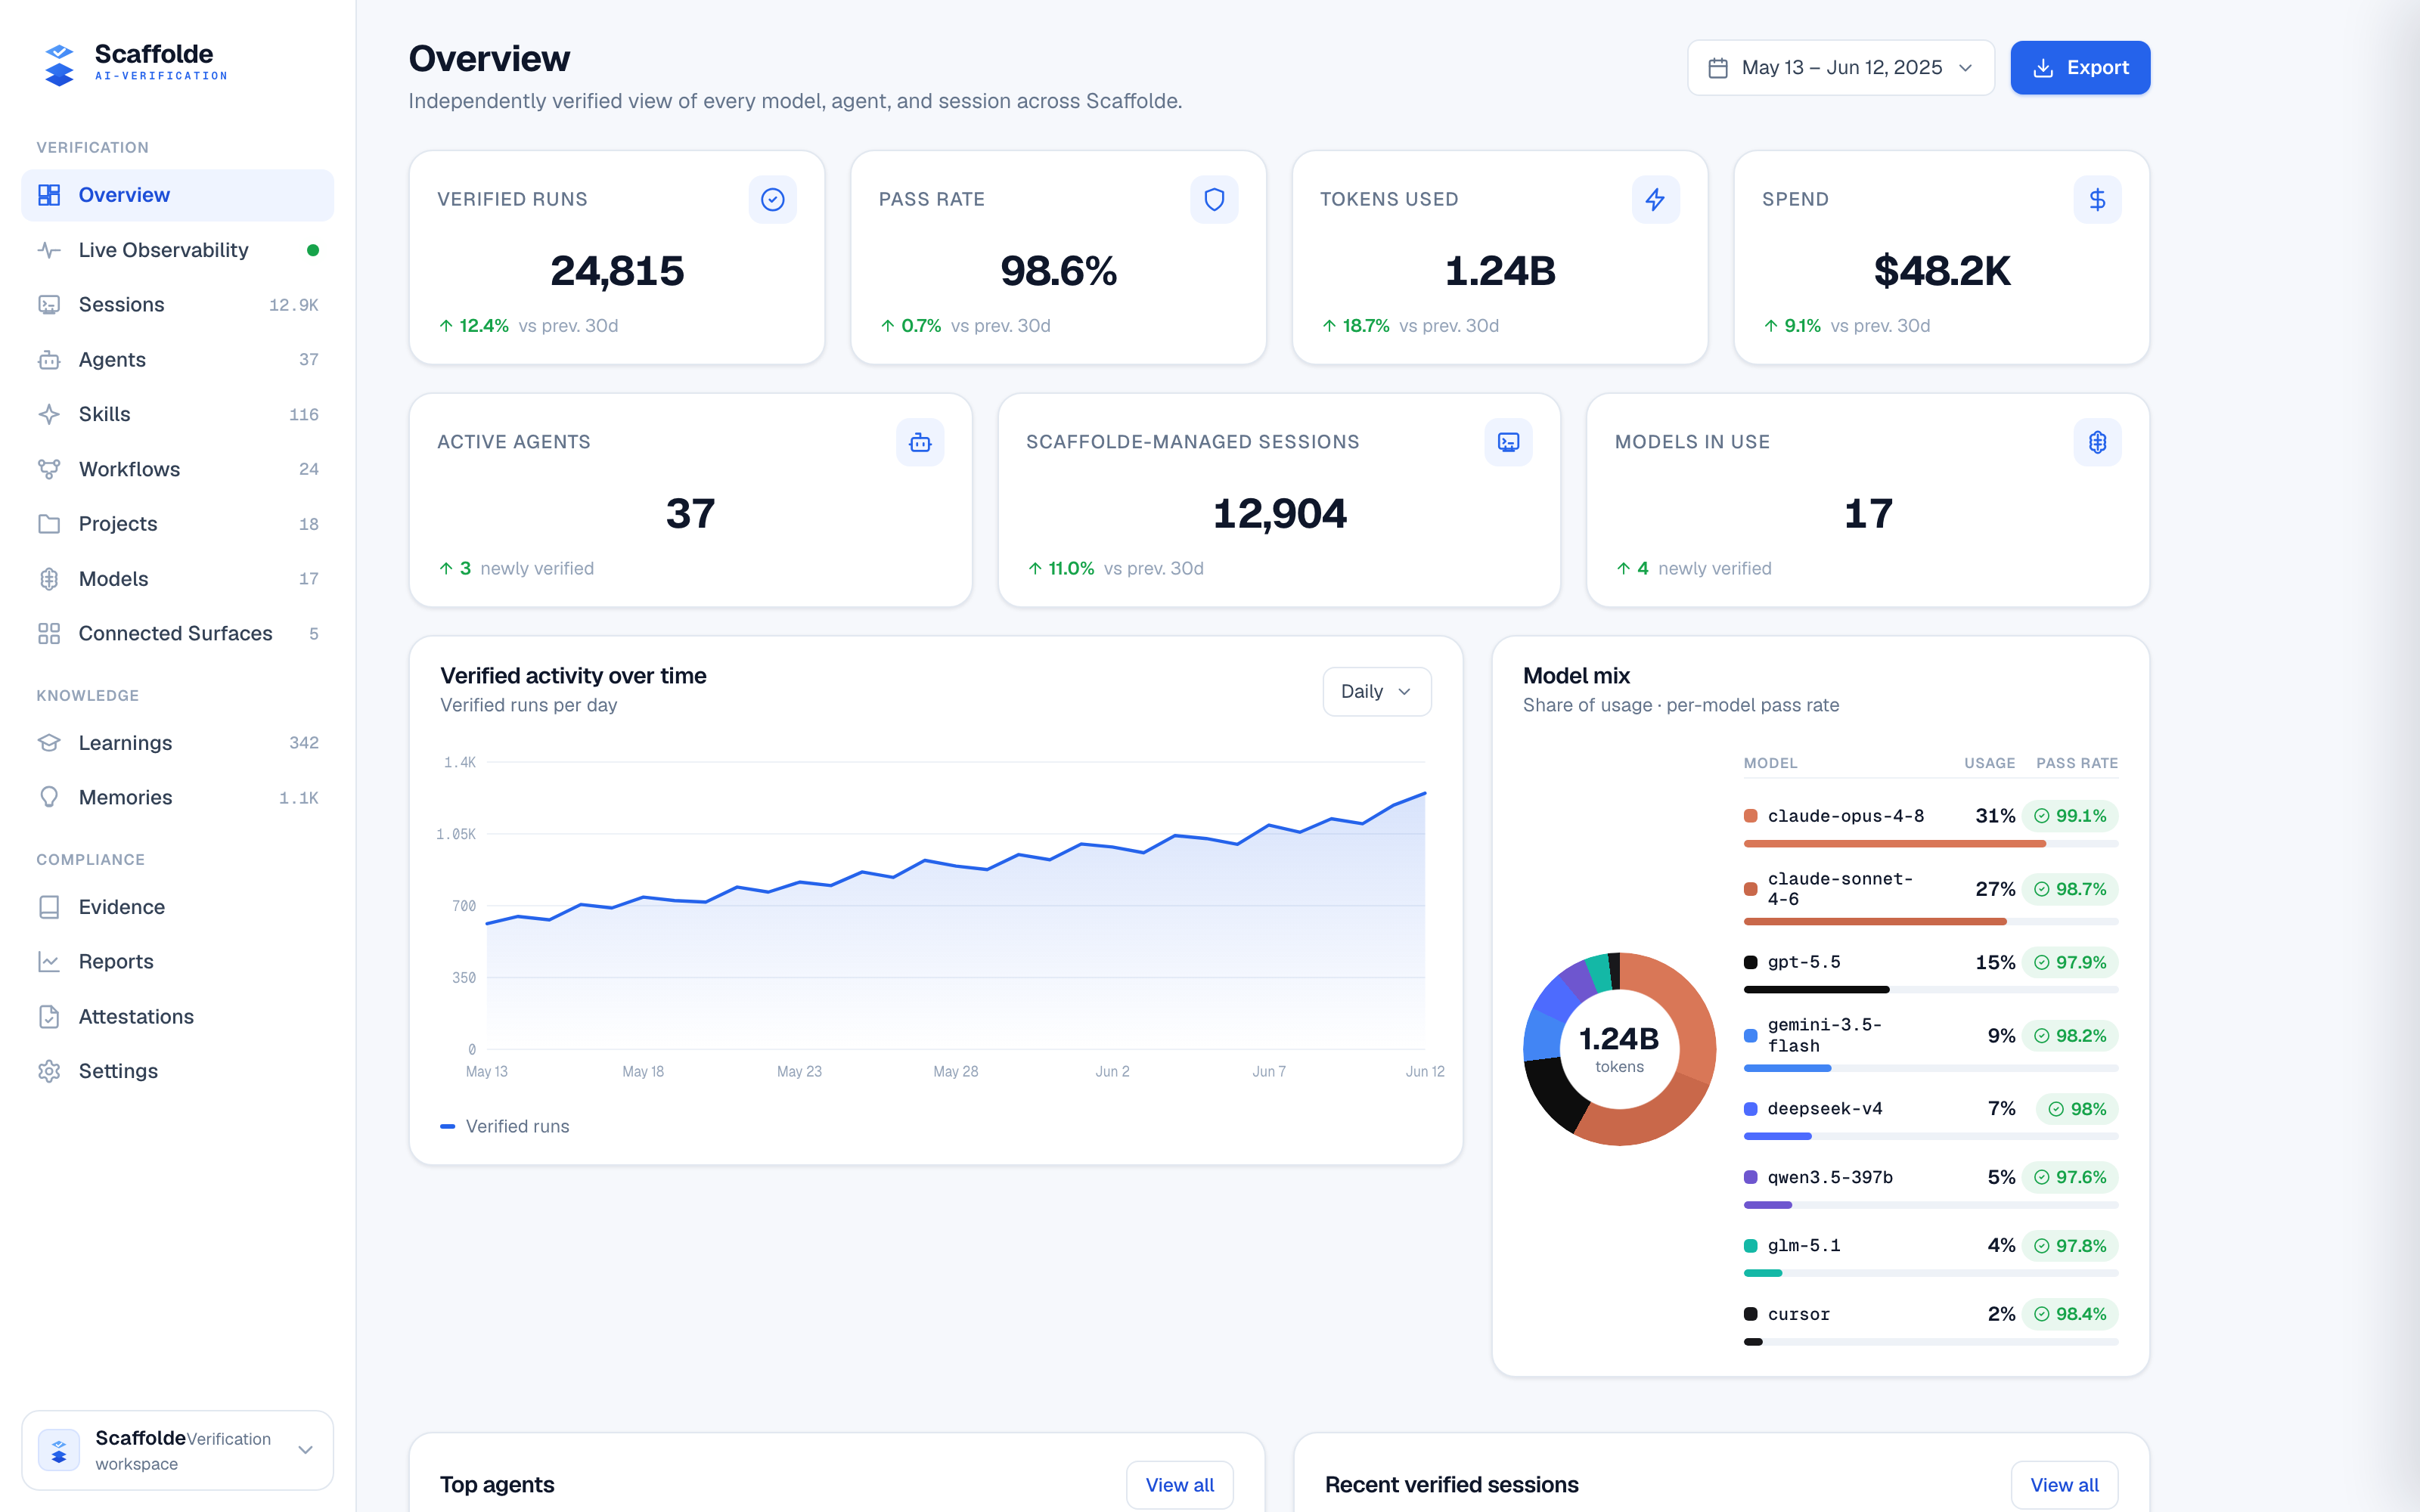Click the claude-opus-4-8 usage bar
2420x1512 pixels.
pos(1930,844)
